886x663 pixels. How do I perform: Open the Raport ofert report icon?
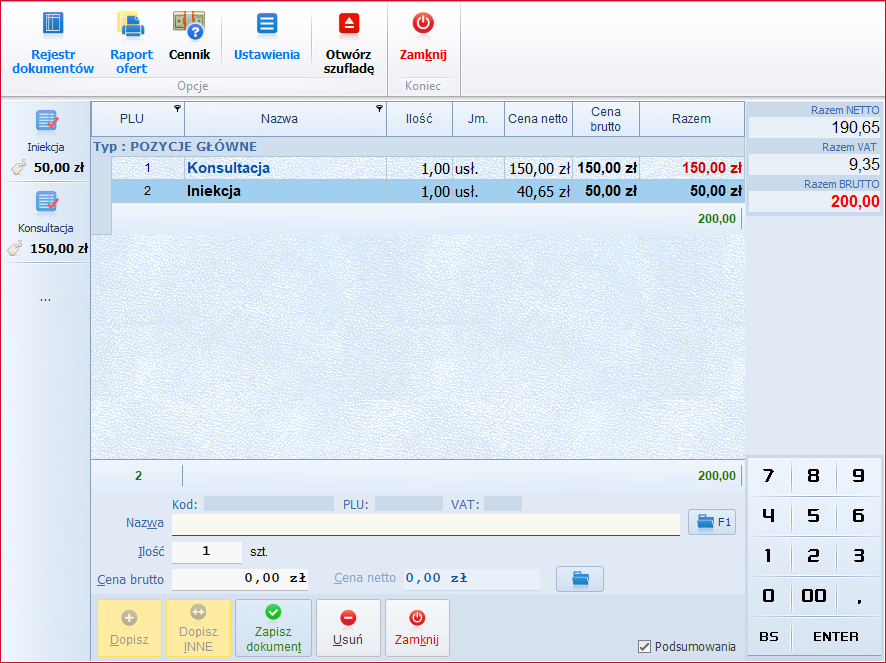tap(131, 40)
